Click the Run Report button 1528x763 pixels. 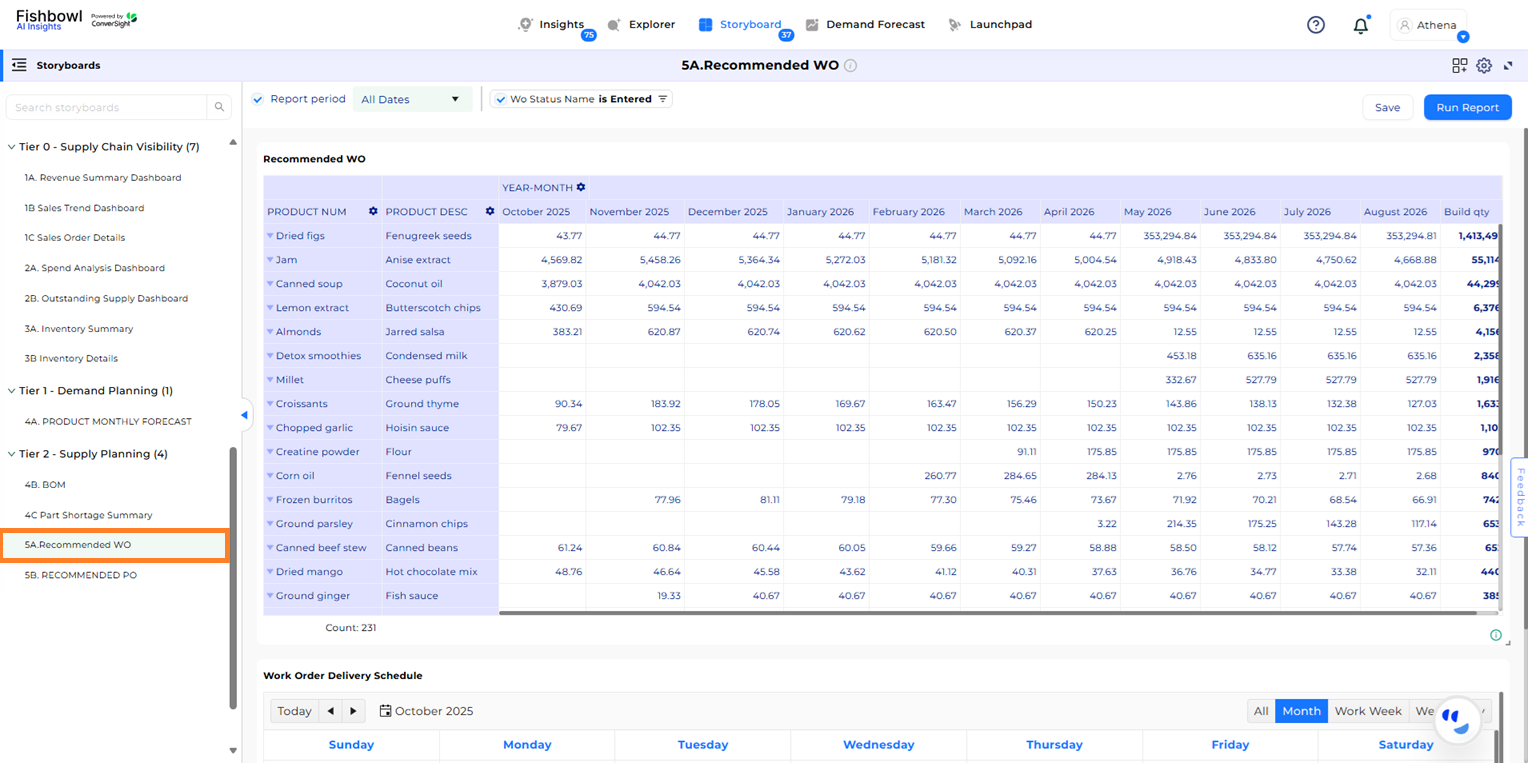(1466, 107)
